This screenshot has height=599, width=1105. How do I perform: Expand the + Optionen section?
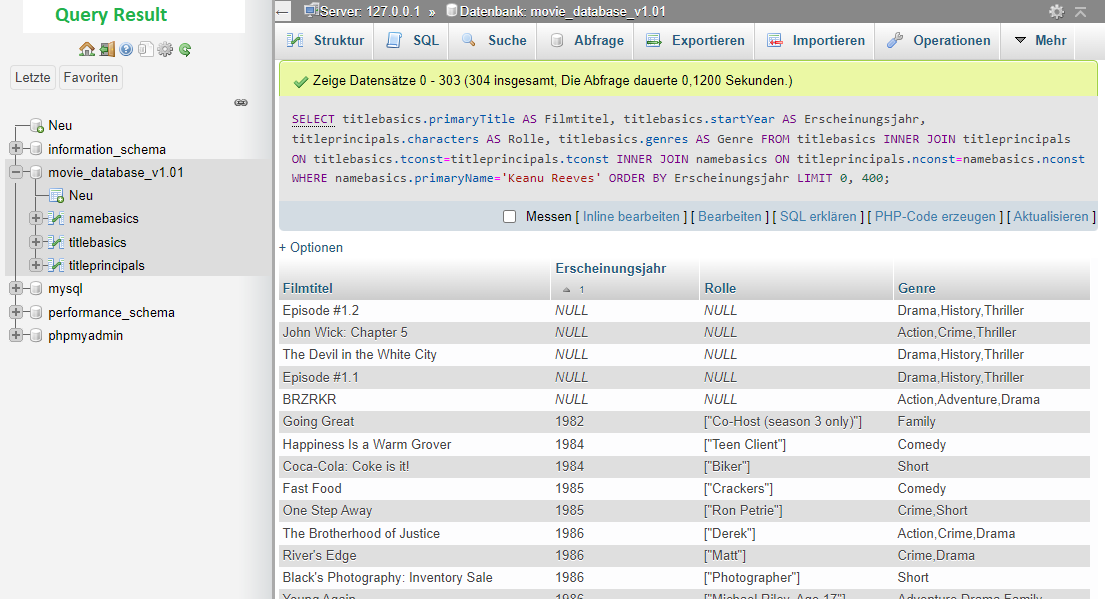(311, 247)
